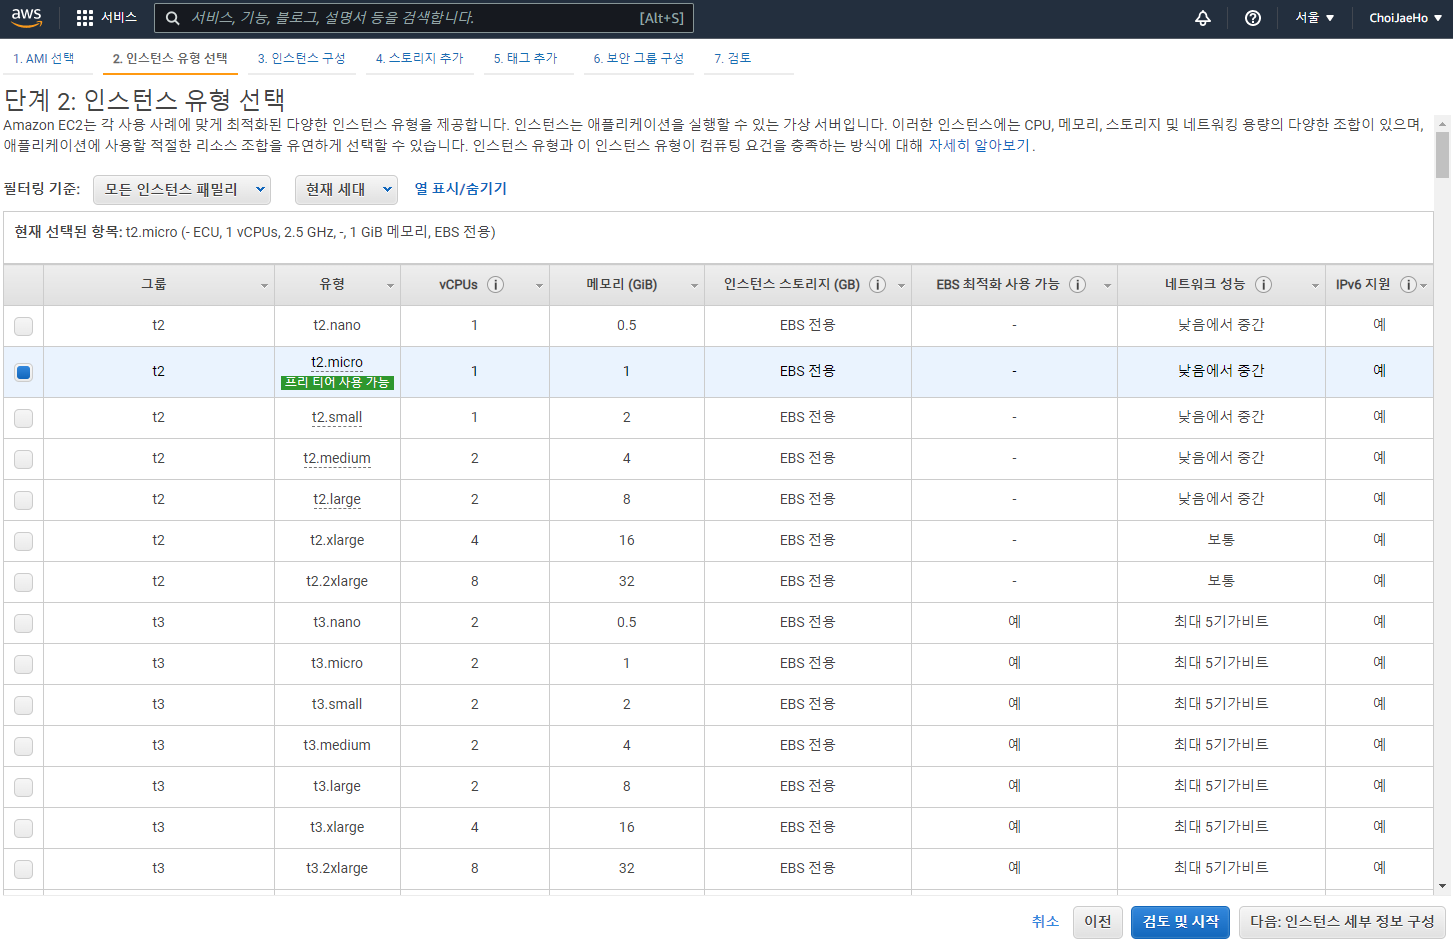The height and width of the screenshot is (939, 1453).
Task: Click the search magnifier icon
Action: click(173, 18)
